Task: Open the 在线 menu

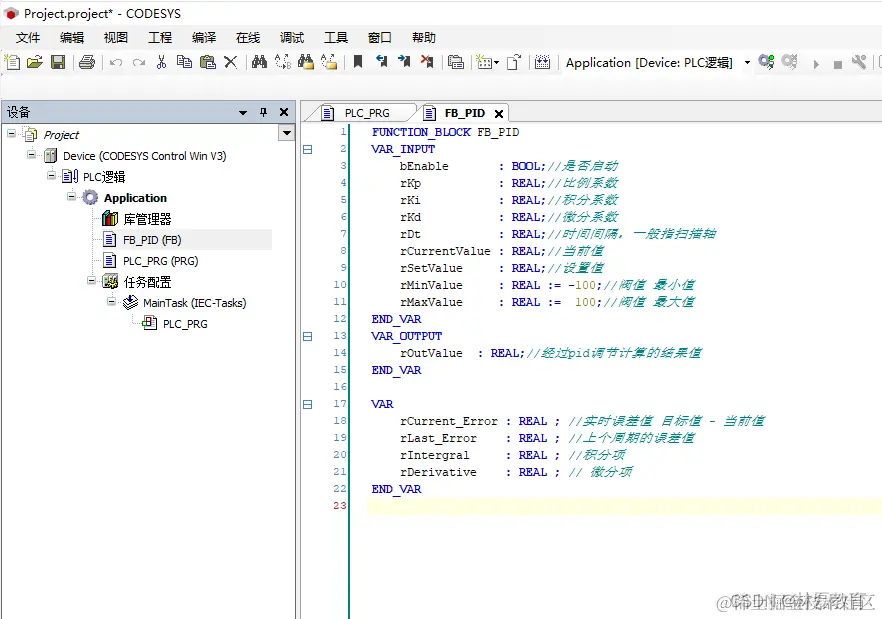Action: click(x=248, y=38)
